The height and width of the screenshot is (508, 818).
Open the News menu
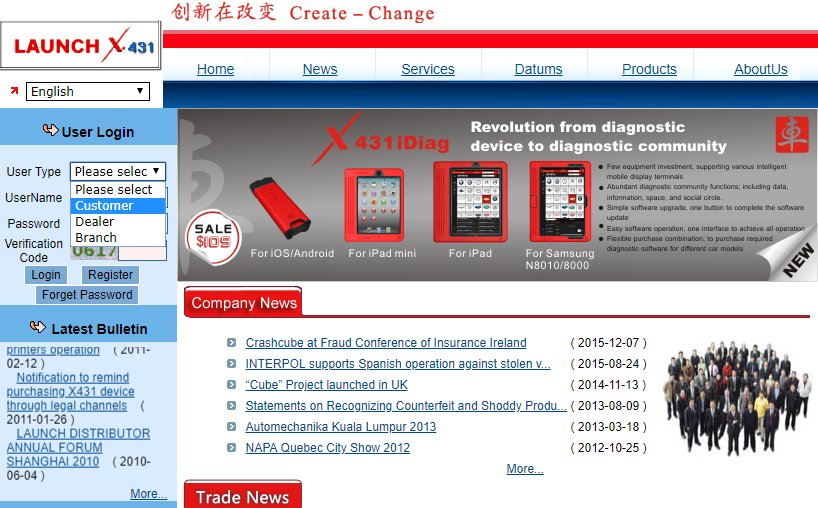click(x=320, y=69)
